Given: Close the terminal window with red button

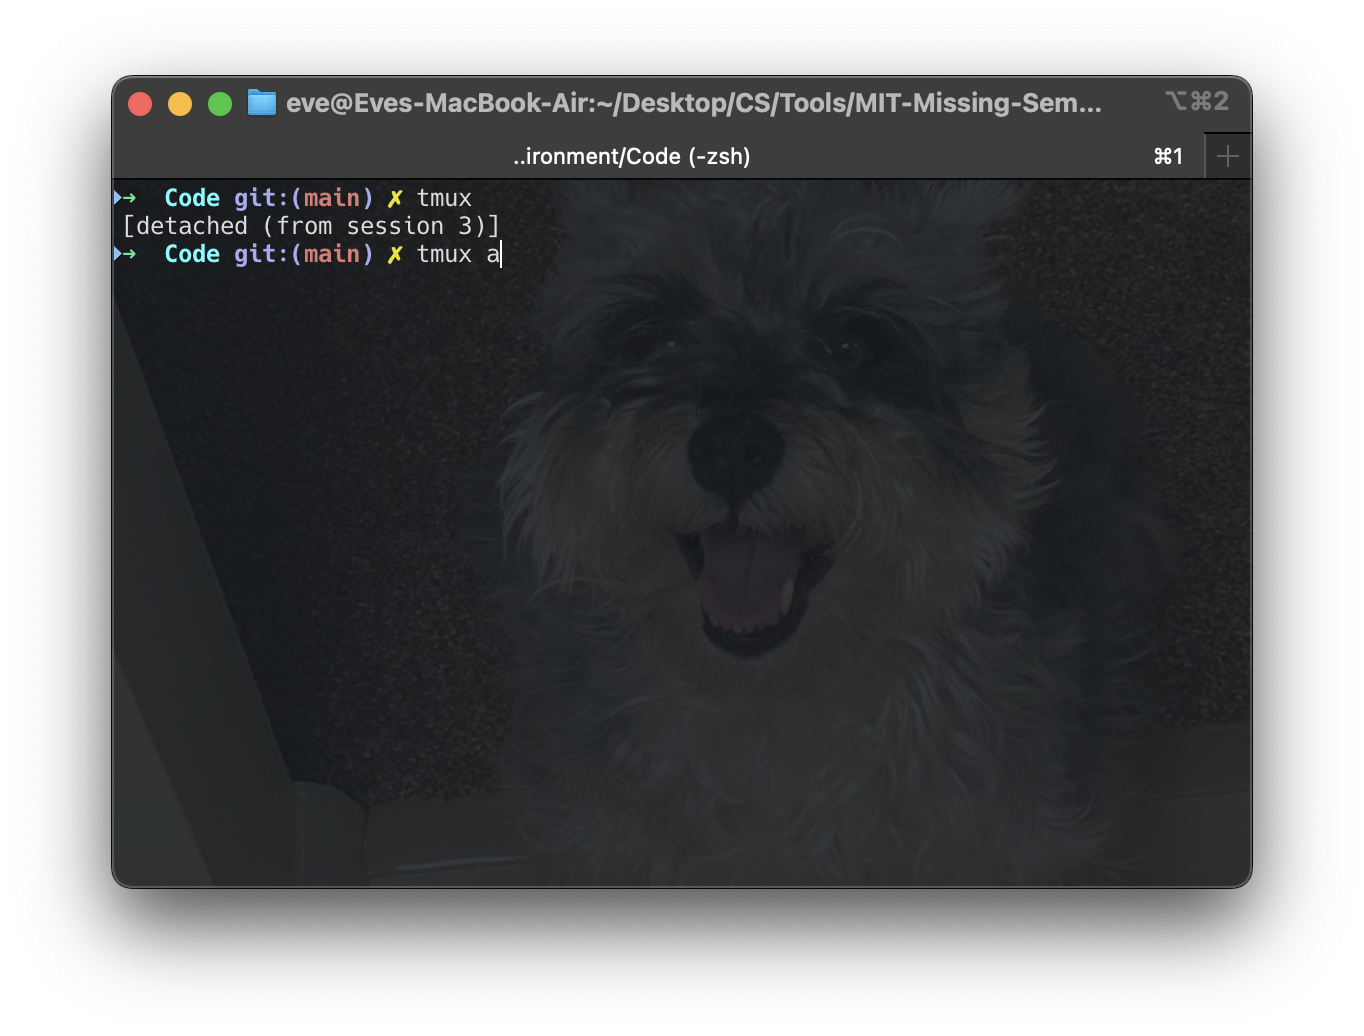Looking at the screenshot, I should [x=140, y=104].
